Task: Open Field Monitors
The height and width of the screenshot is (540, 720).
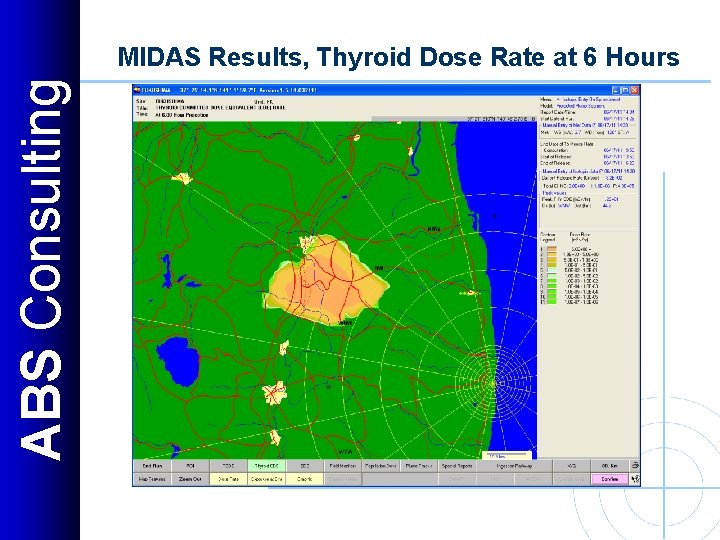Action: click(343, 466)
